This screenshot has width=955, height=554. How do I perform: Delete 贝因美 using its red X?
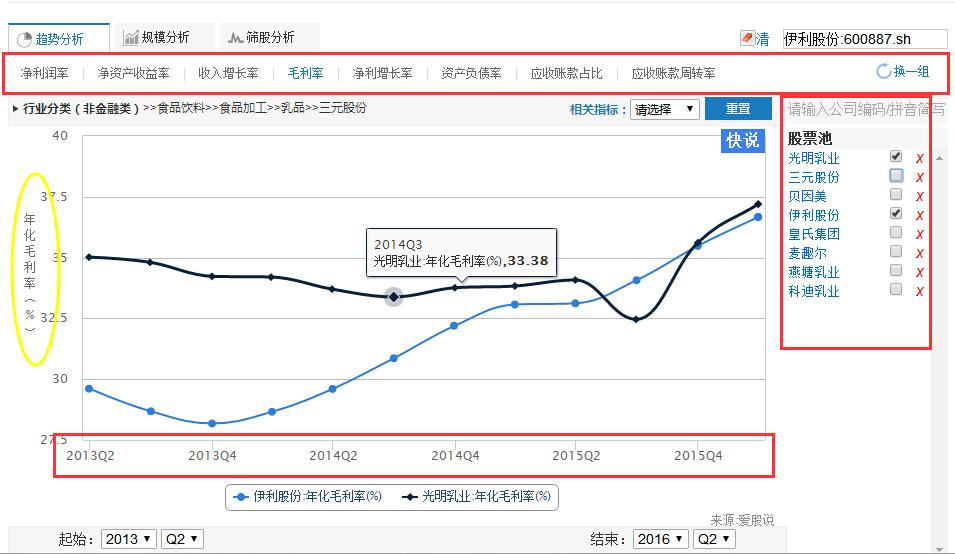tap(920, 197)
